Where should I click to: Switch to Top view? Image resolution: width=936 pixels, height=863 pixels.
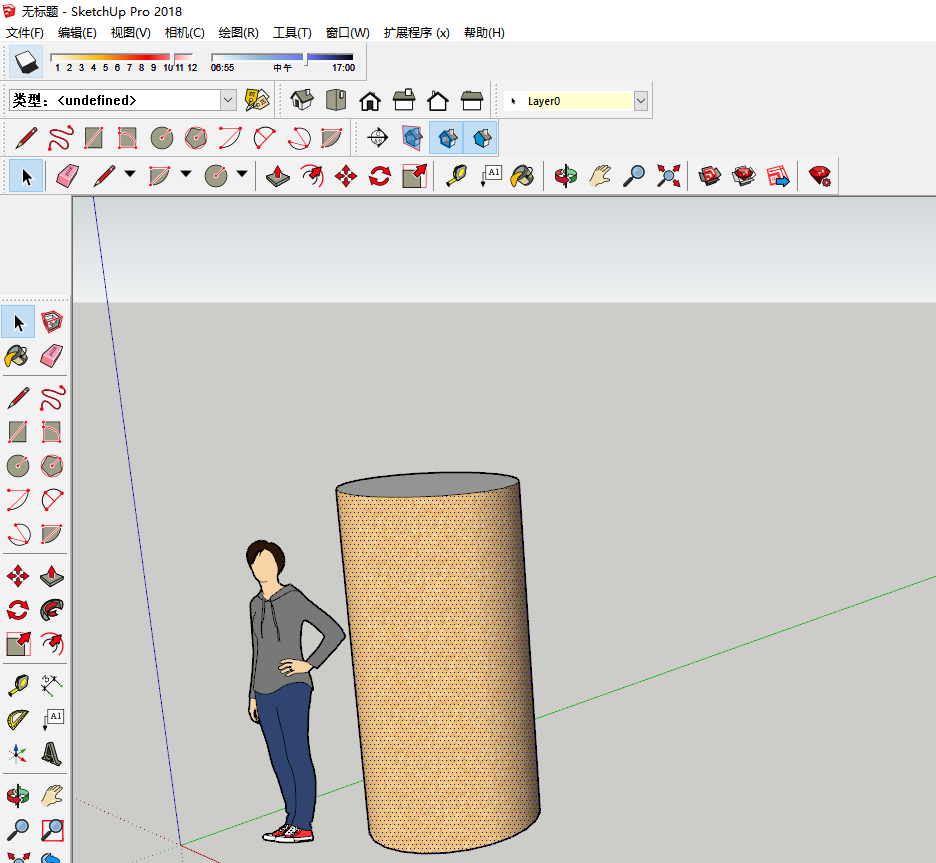pyautogui.click(x=336, y=100)
